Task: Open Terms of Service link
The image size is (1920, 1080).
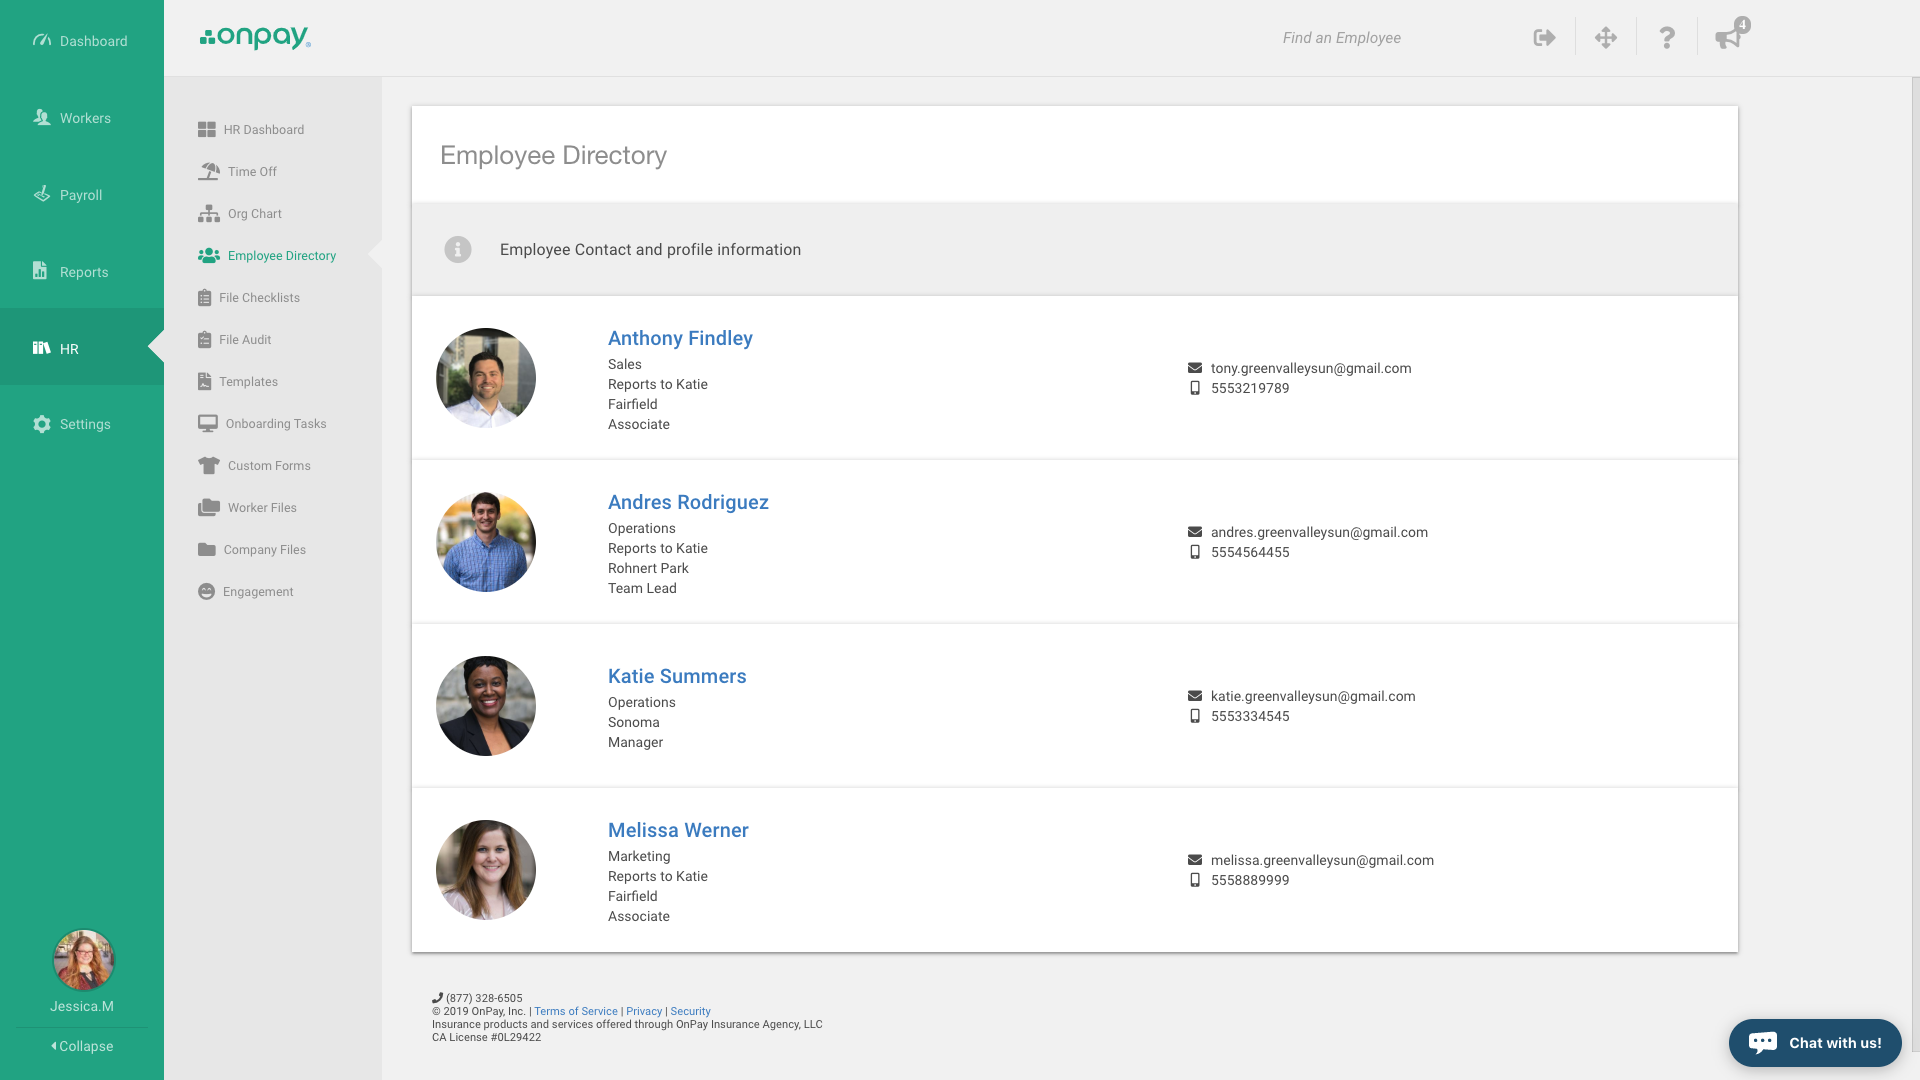Action: coord(576,1011)
